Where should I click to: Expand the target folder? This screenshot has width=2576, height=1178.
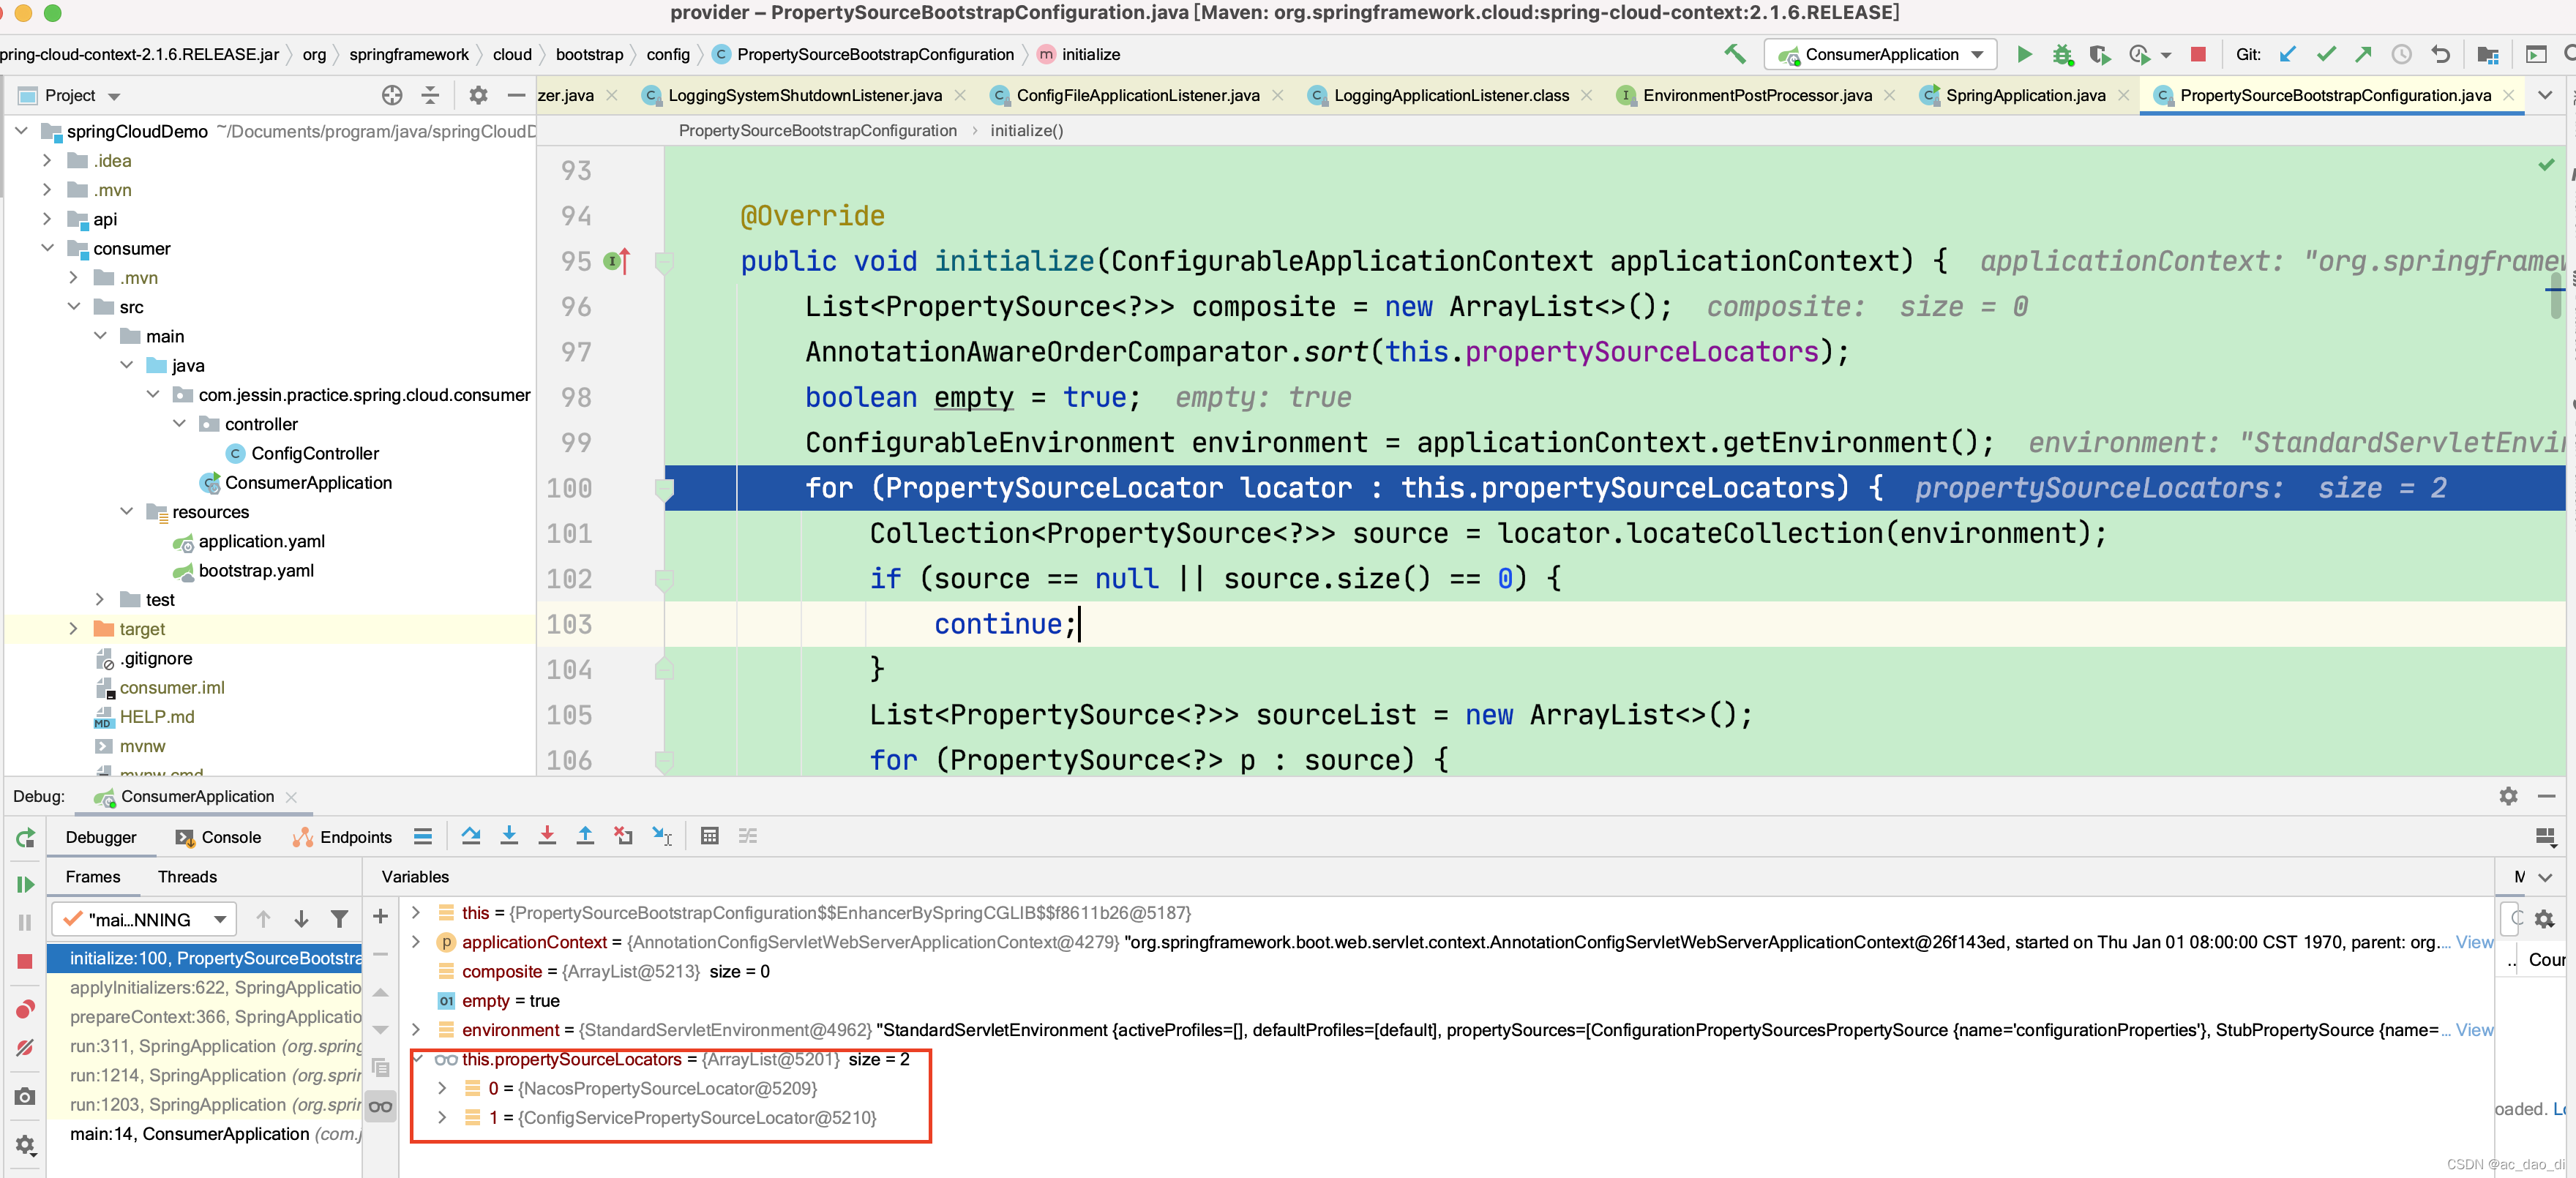(x=73, y=629)
